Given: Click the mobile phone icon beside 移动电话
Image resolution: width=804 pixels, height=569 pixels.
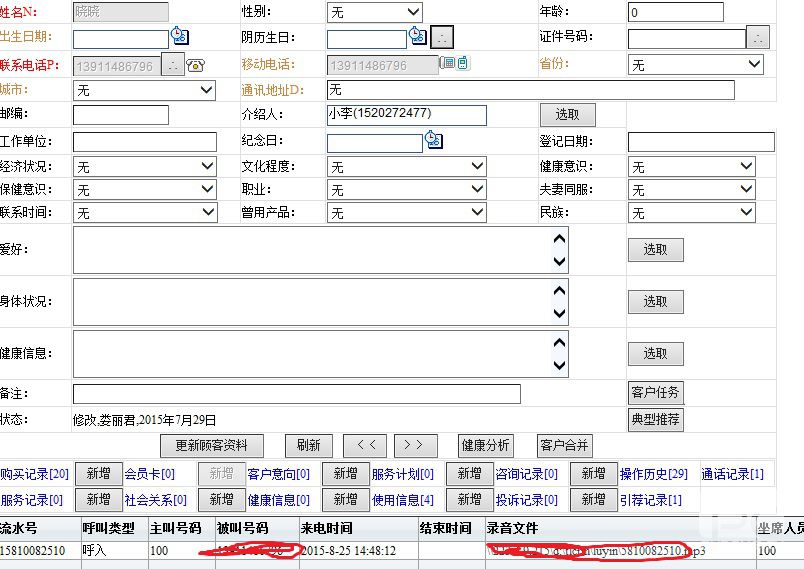Looking at the screenshot, I should click(x=455, y=64).
